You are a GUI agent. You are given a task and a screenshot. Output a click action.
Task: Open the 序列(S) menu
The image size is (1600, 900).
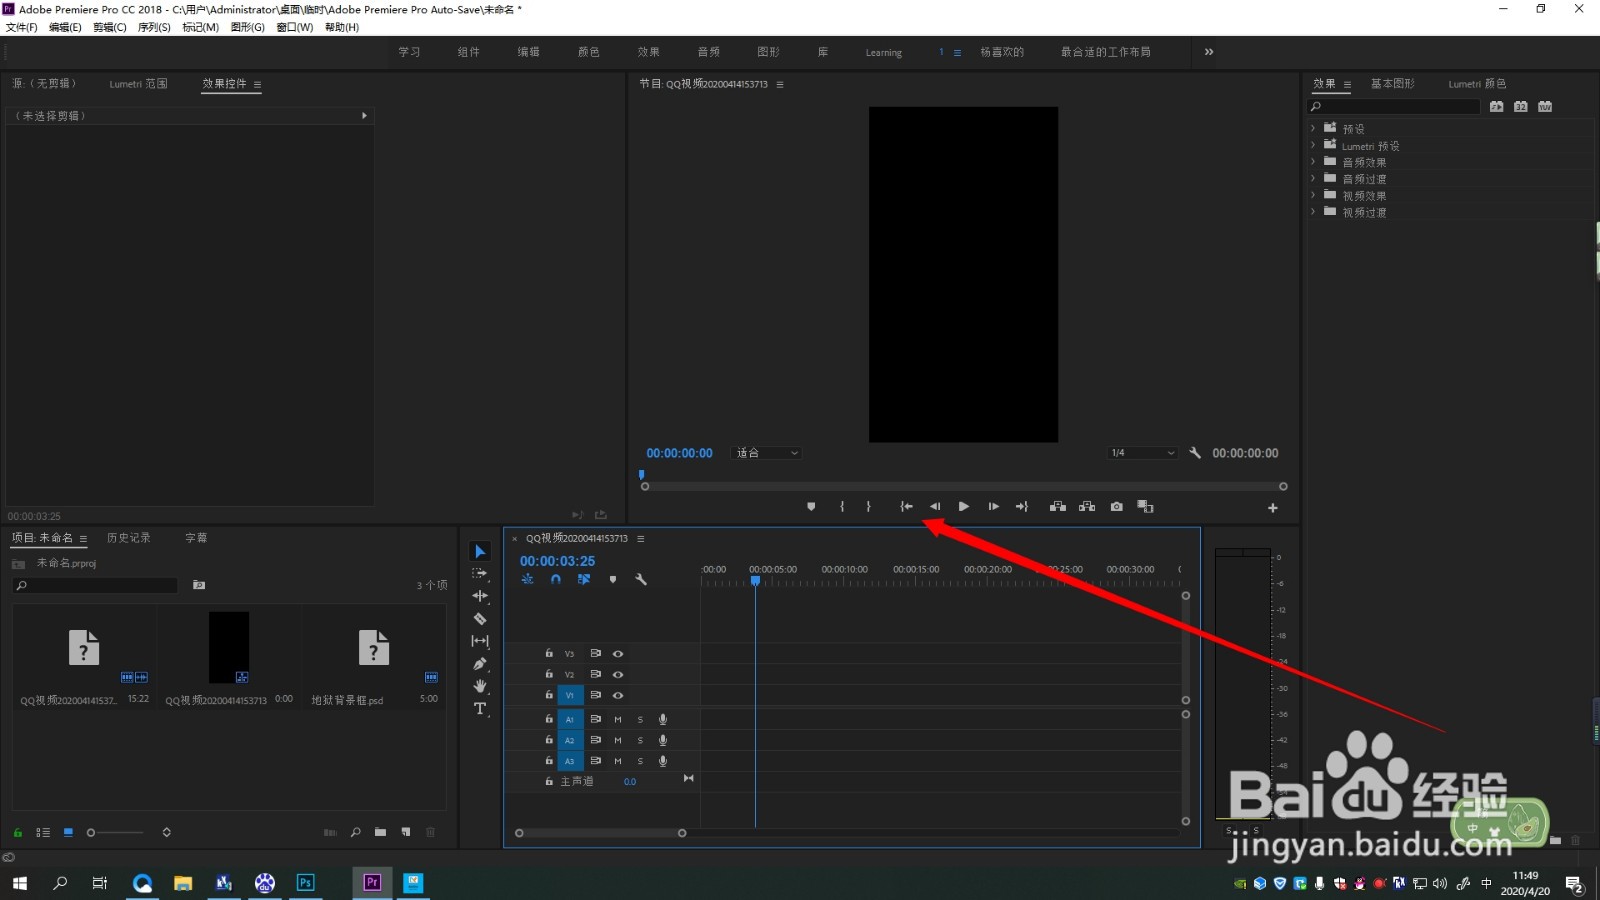[154, 27]
